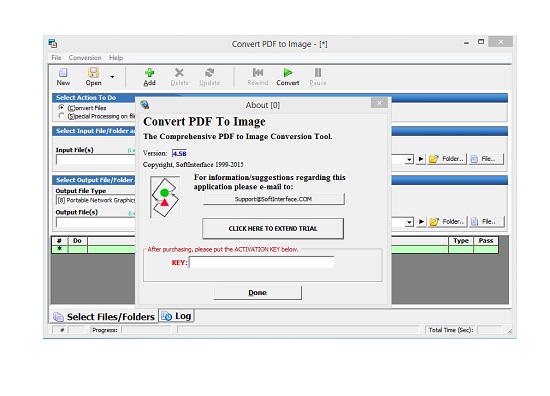
Task: Click the version number 4.58 field
Action: pos(179,153)
